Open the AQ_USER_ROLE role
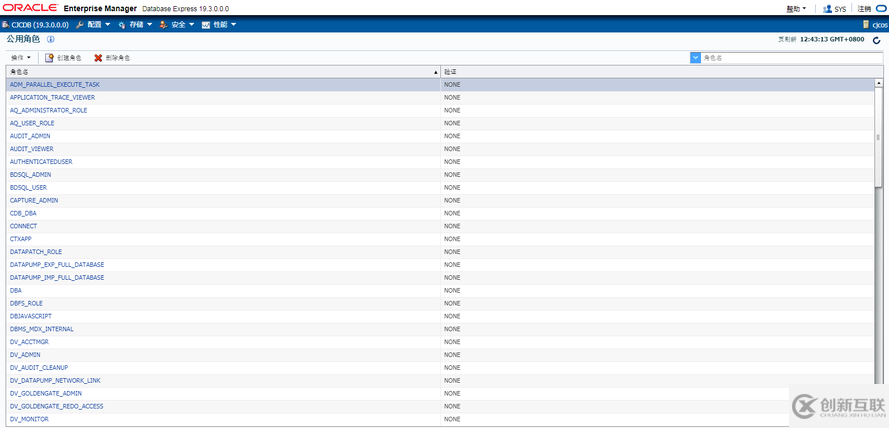The image size is (889, 428). pyautogui.click(x=32, y=123)
